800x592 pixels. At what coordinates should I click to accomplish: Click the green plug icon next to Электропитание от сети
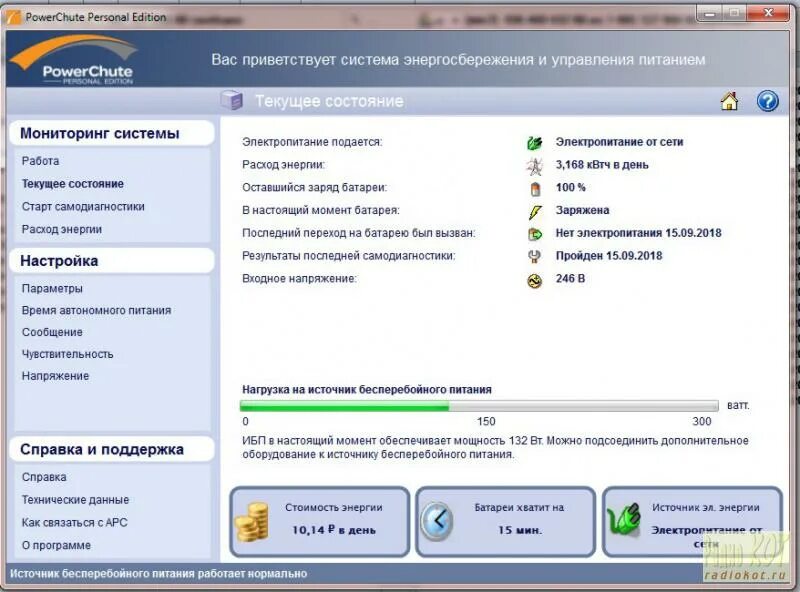(x=534, y=142)
